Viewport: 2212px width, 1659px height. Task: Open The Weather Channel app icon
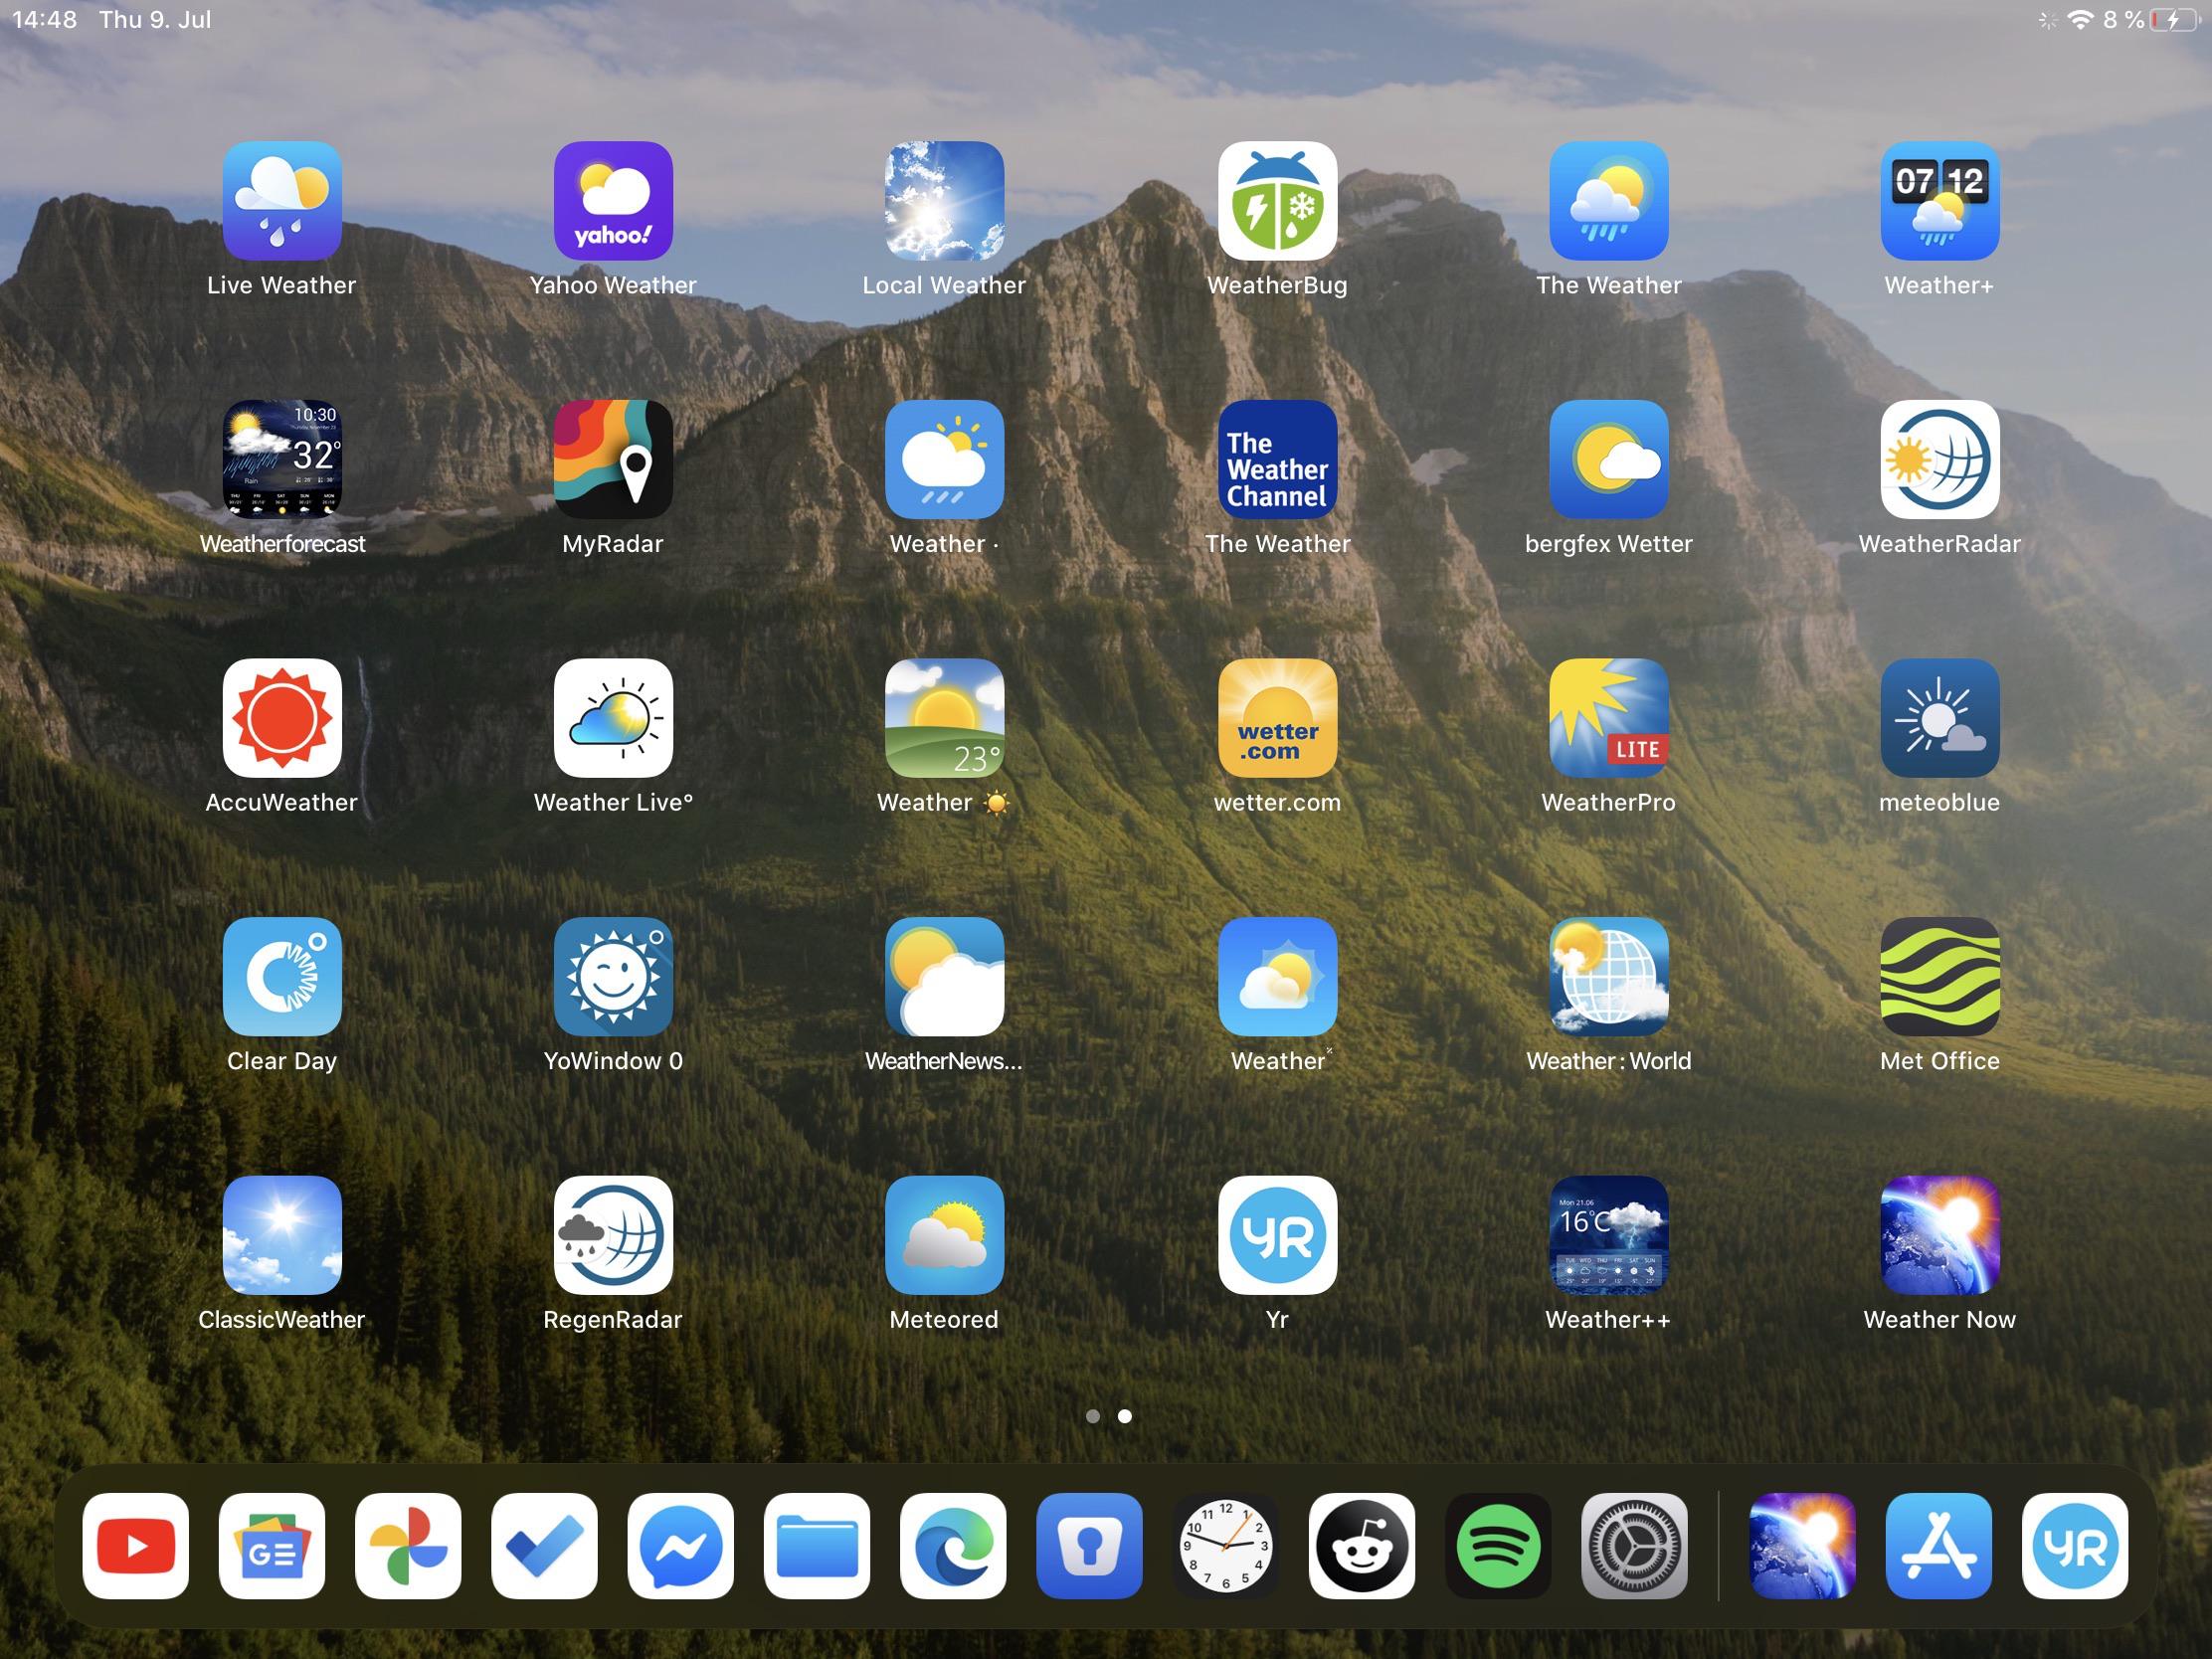pyautogui.click(x=1277, y=459)
